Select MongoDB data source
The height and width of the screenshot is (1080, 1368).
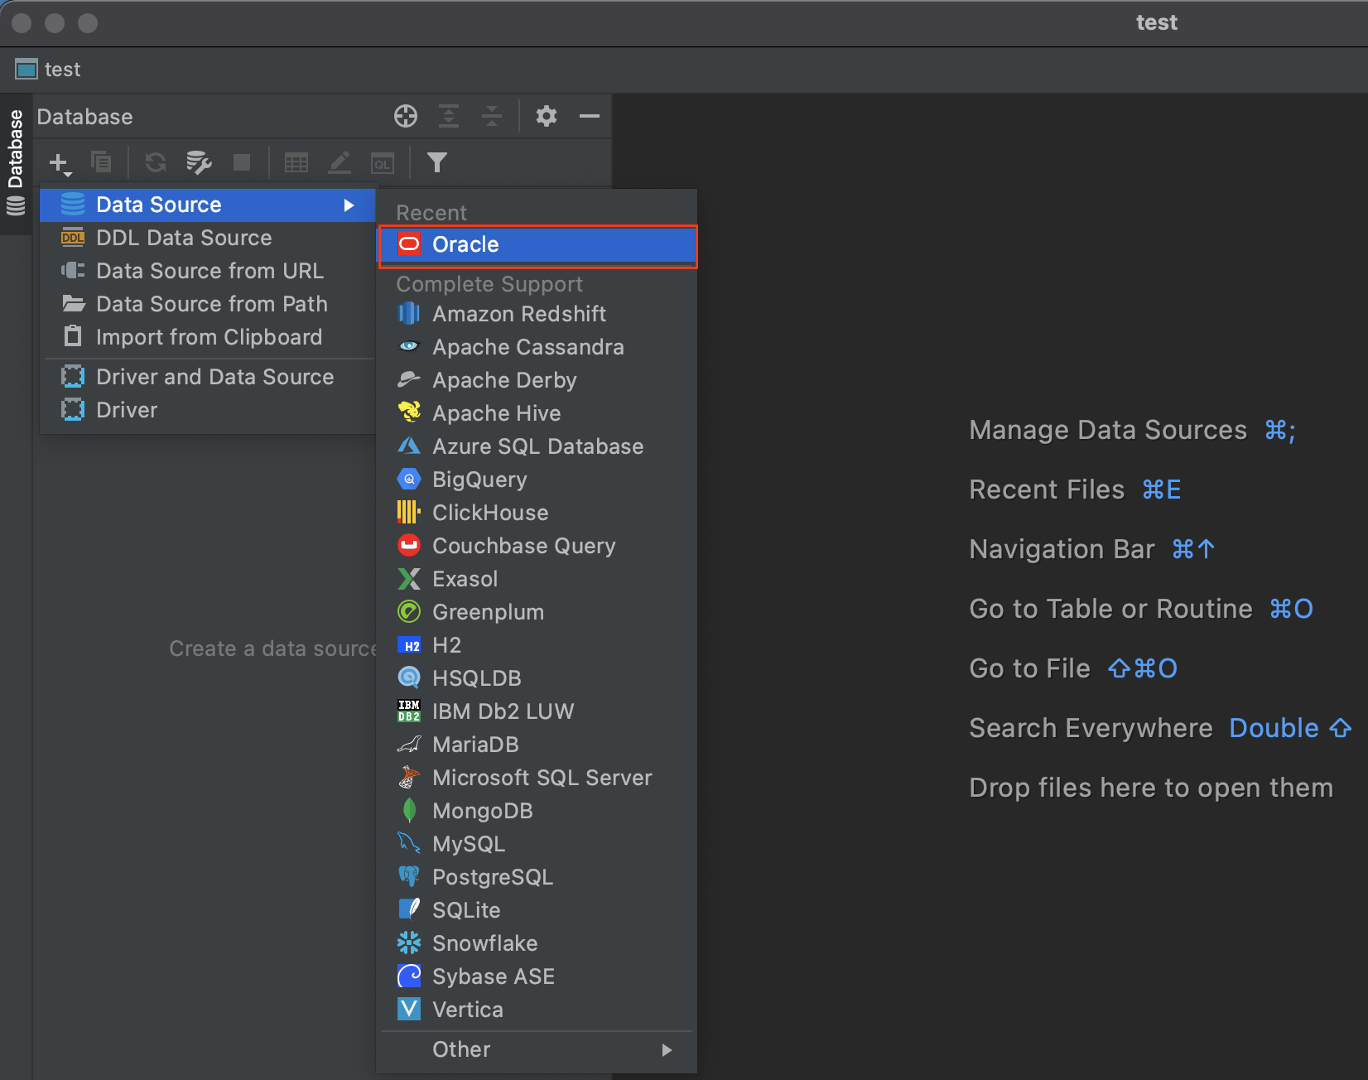click(537, 810)
